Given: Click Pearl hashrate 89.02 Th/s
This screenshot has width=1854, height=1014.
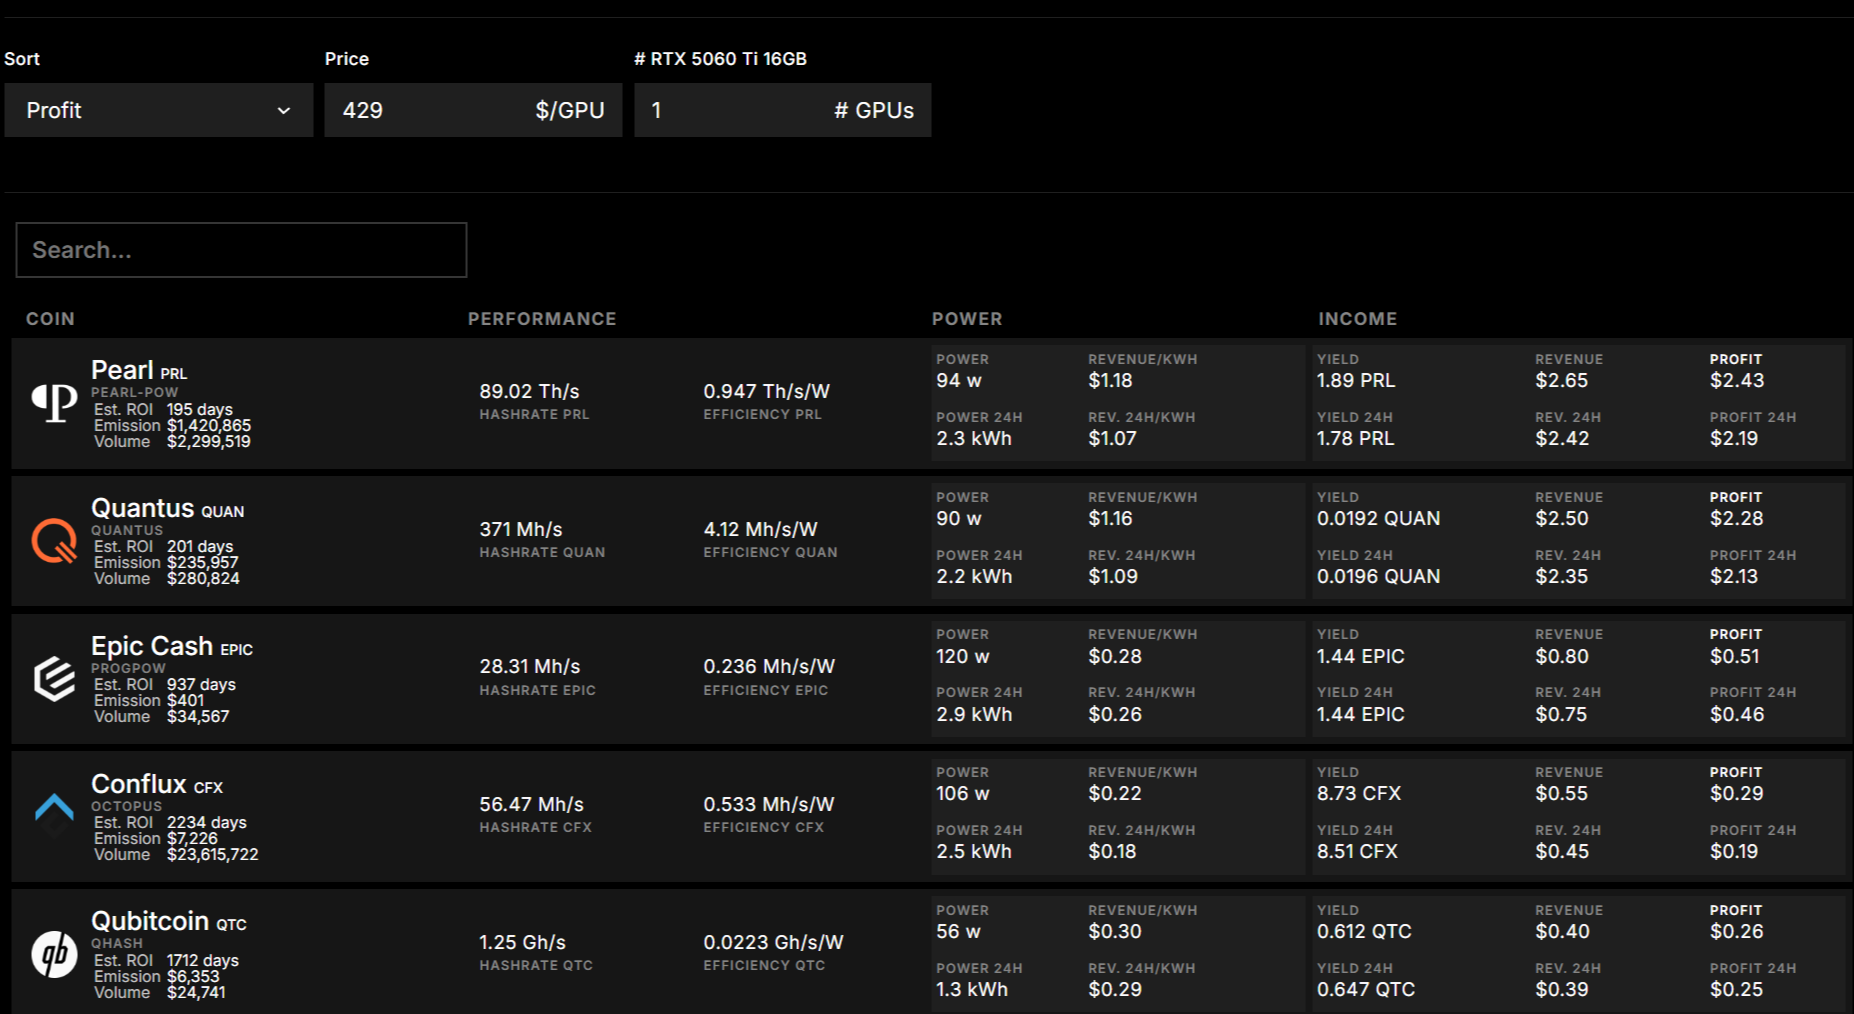Looking at the screenshot, I should [529, 391].
